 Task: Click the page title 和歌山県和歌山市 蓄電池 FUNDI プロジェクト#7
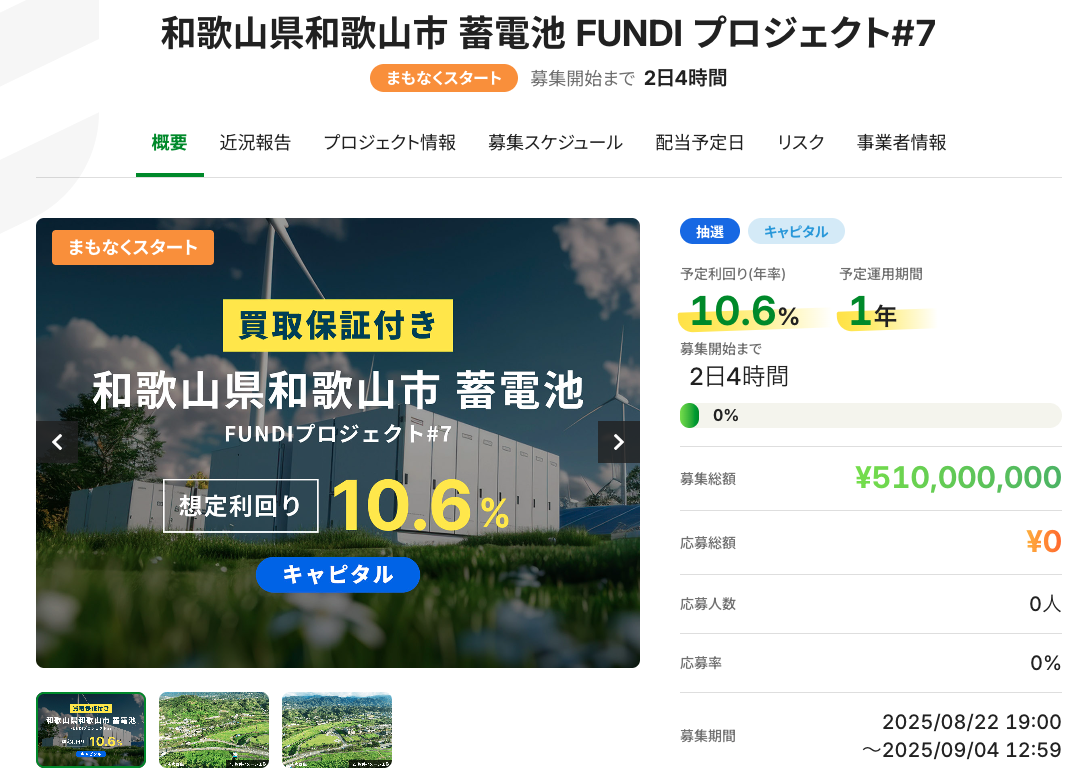pos(548,33)
